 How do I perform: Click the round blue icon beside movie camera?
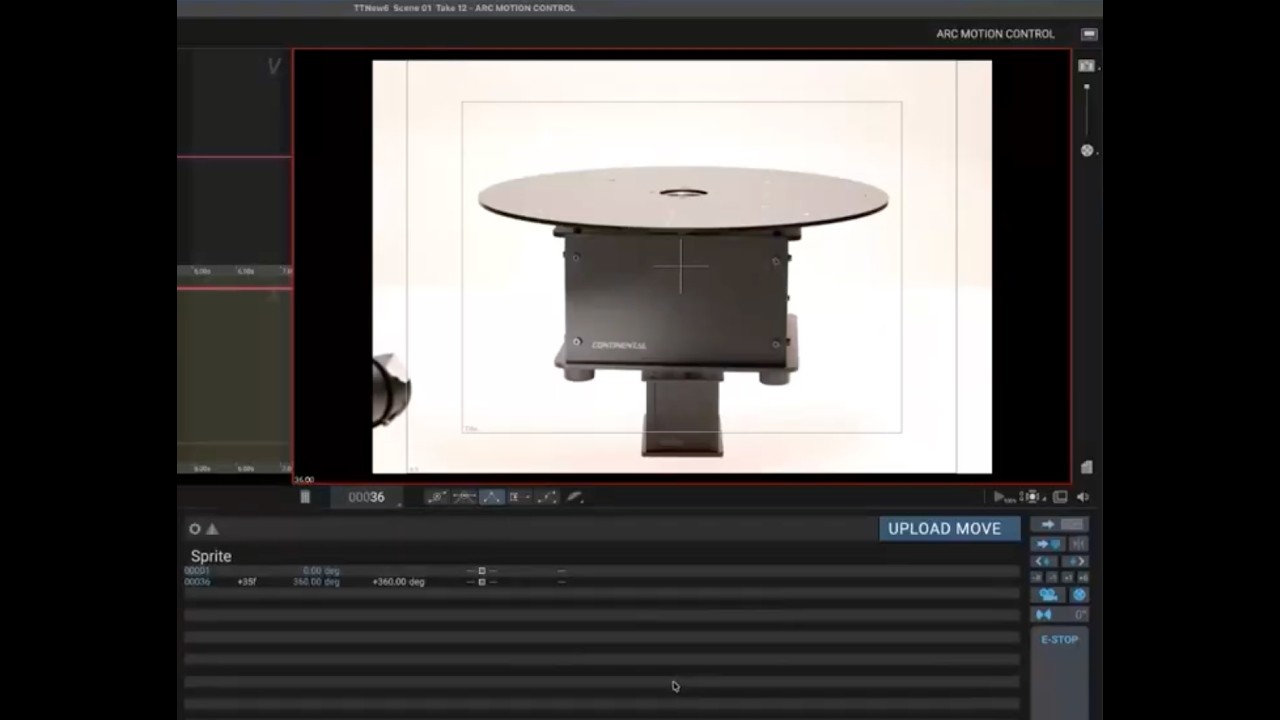[1079, 595]
